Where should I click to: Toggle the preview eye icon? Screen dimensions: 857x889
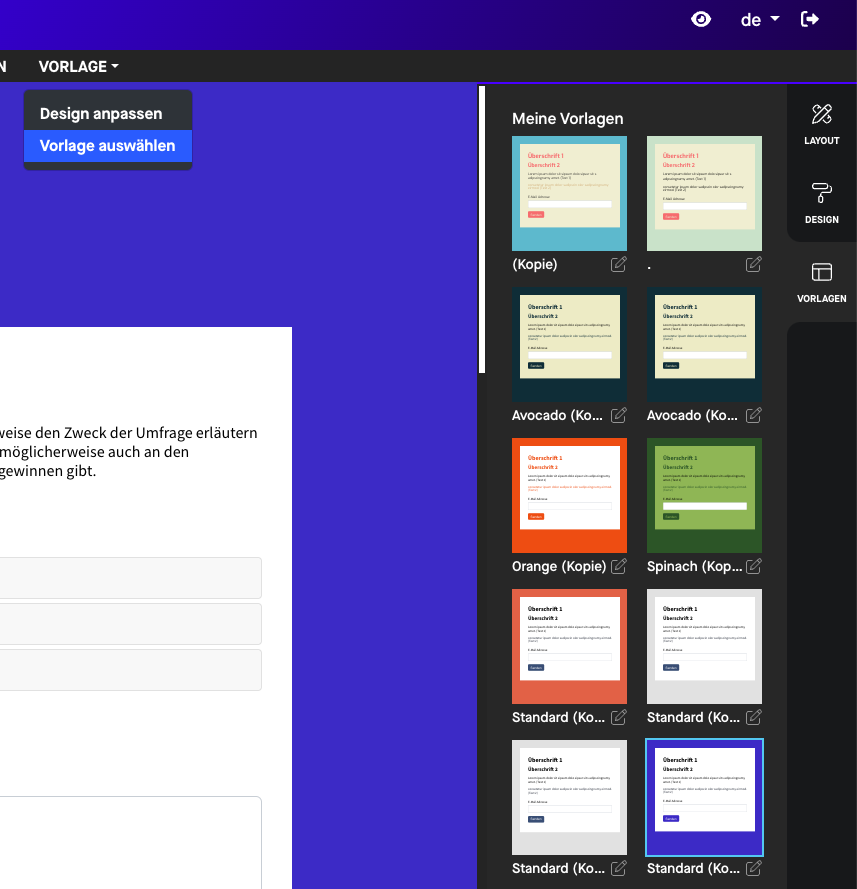pyautogui.click(x=701, y=19)
